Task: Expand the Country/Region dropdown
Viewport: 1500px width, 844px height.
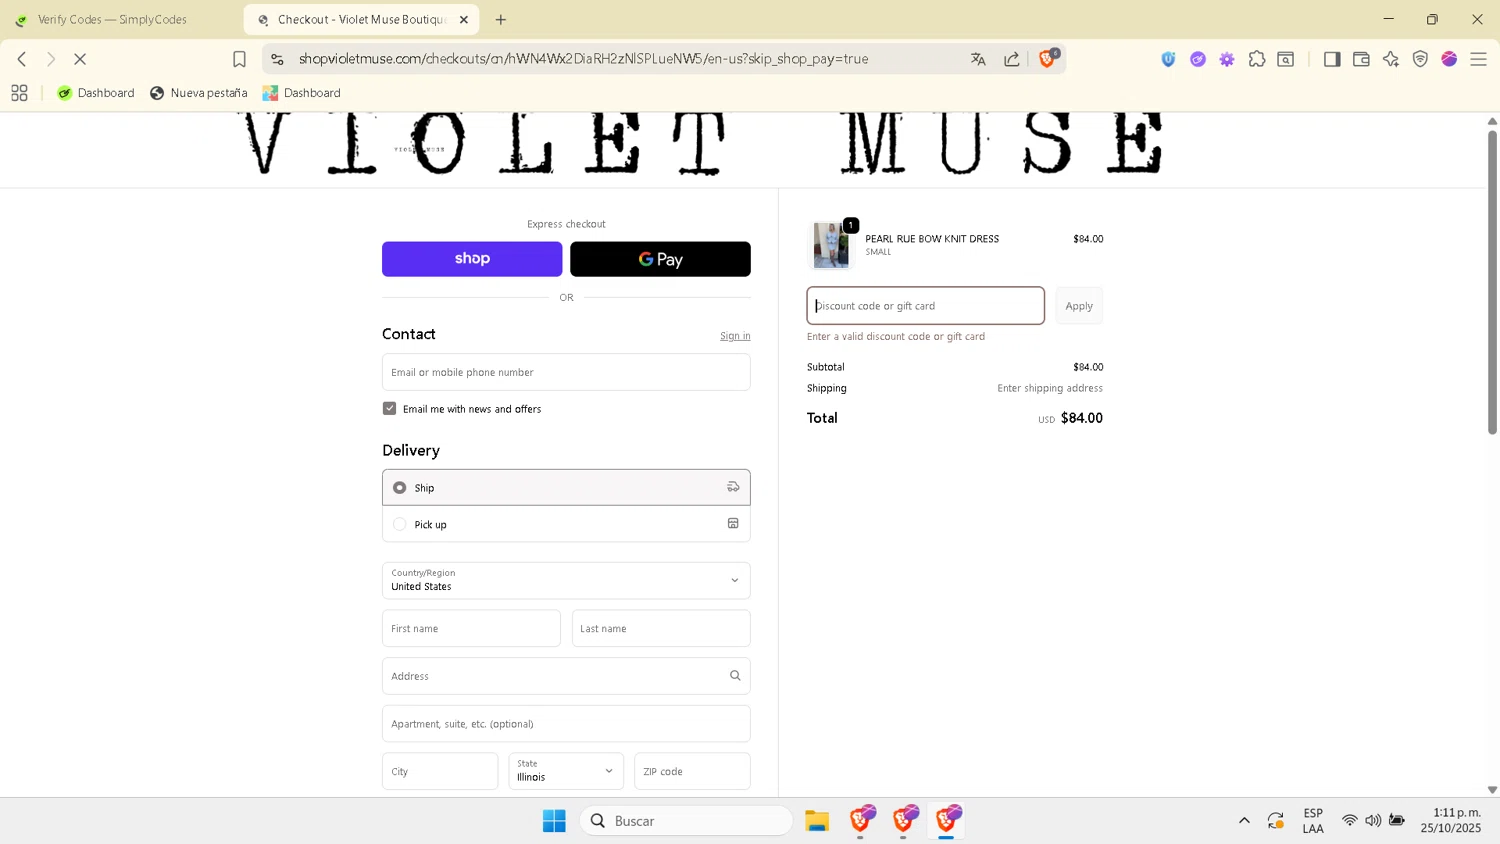Action: [566, 580]
